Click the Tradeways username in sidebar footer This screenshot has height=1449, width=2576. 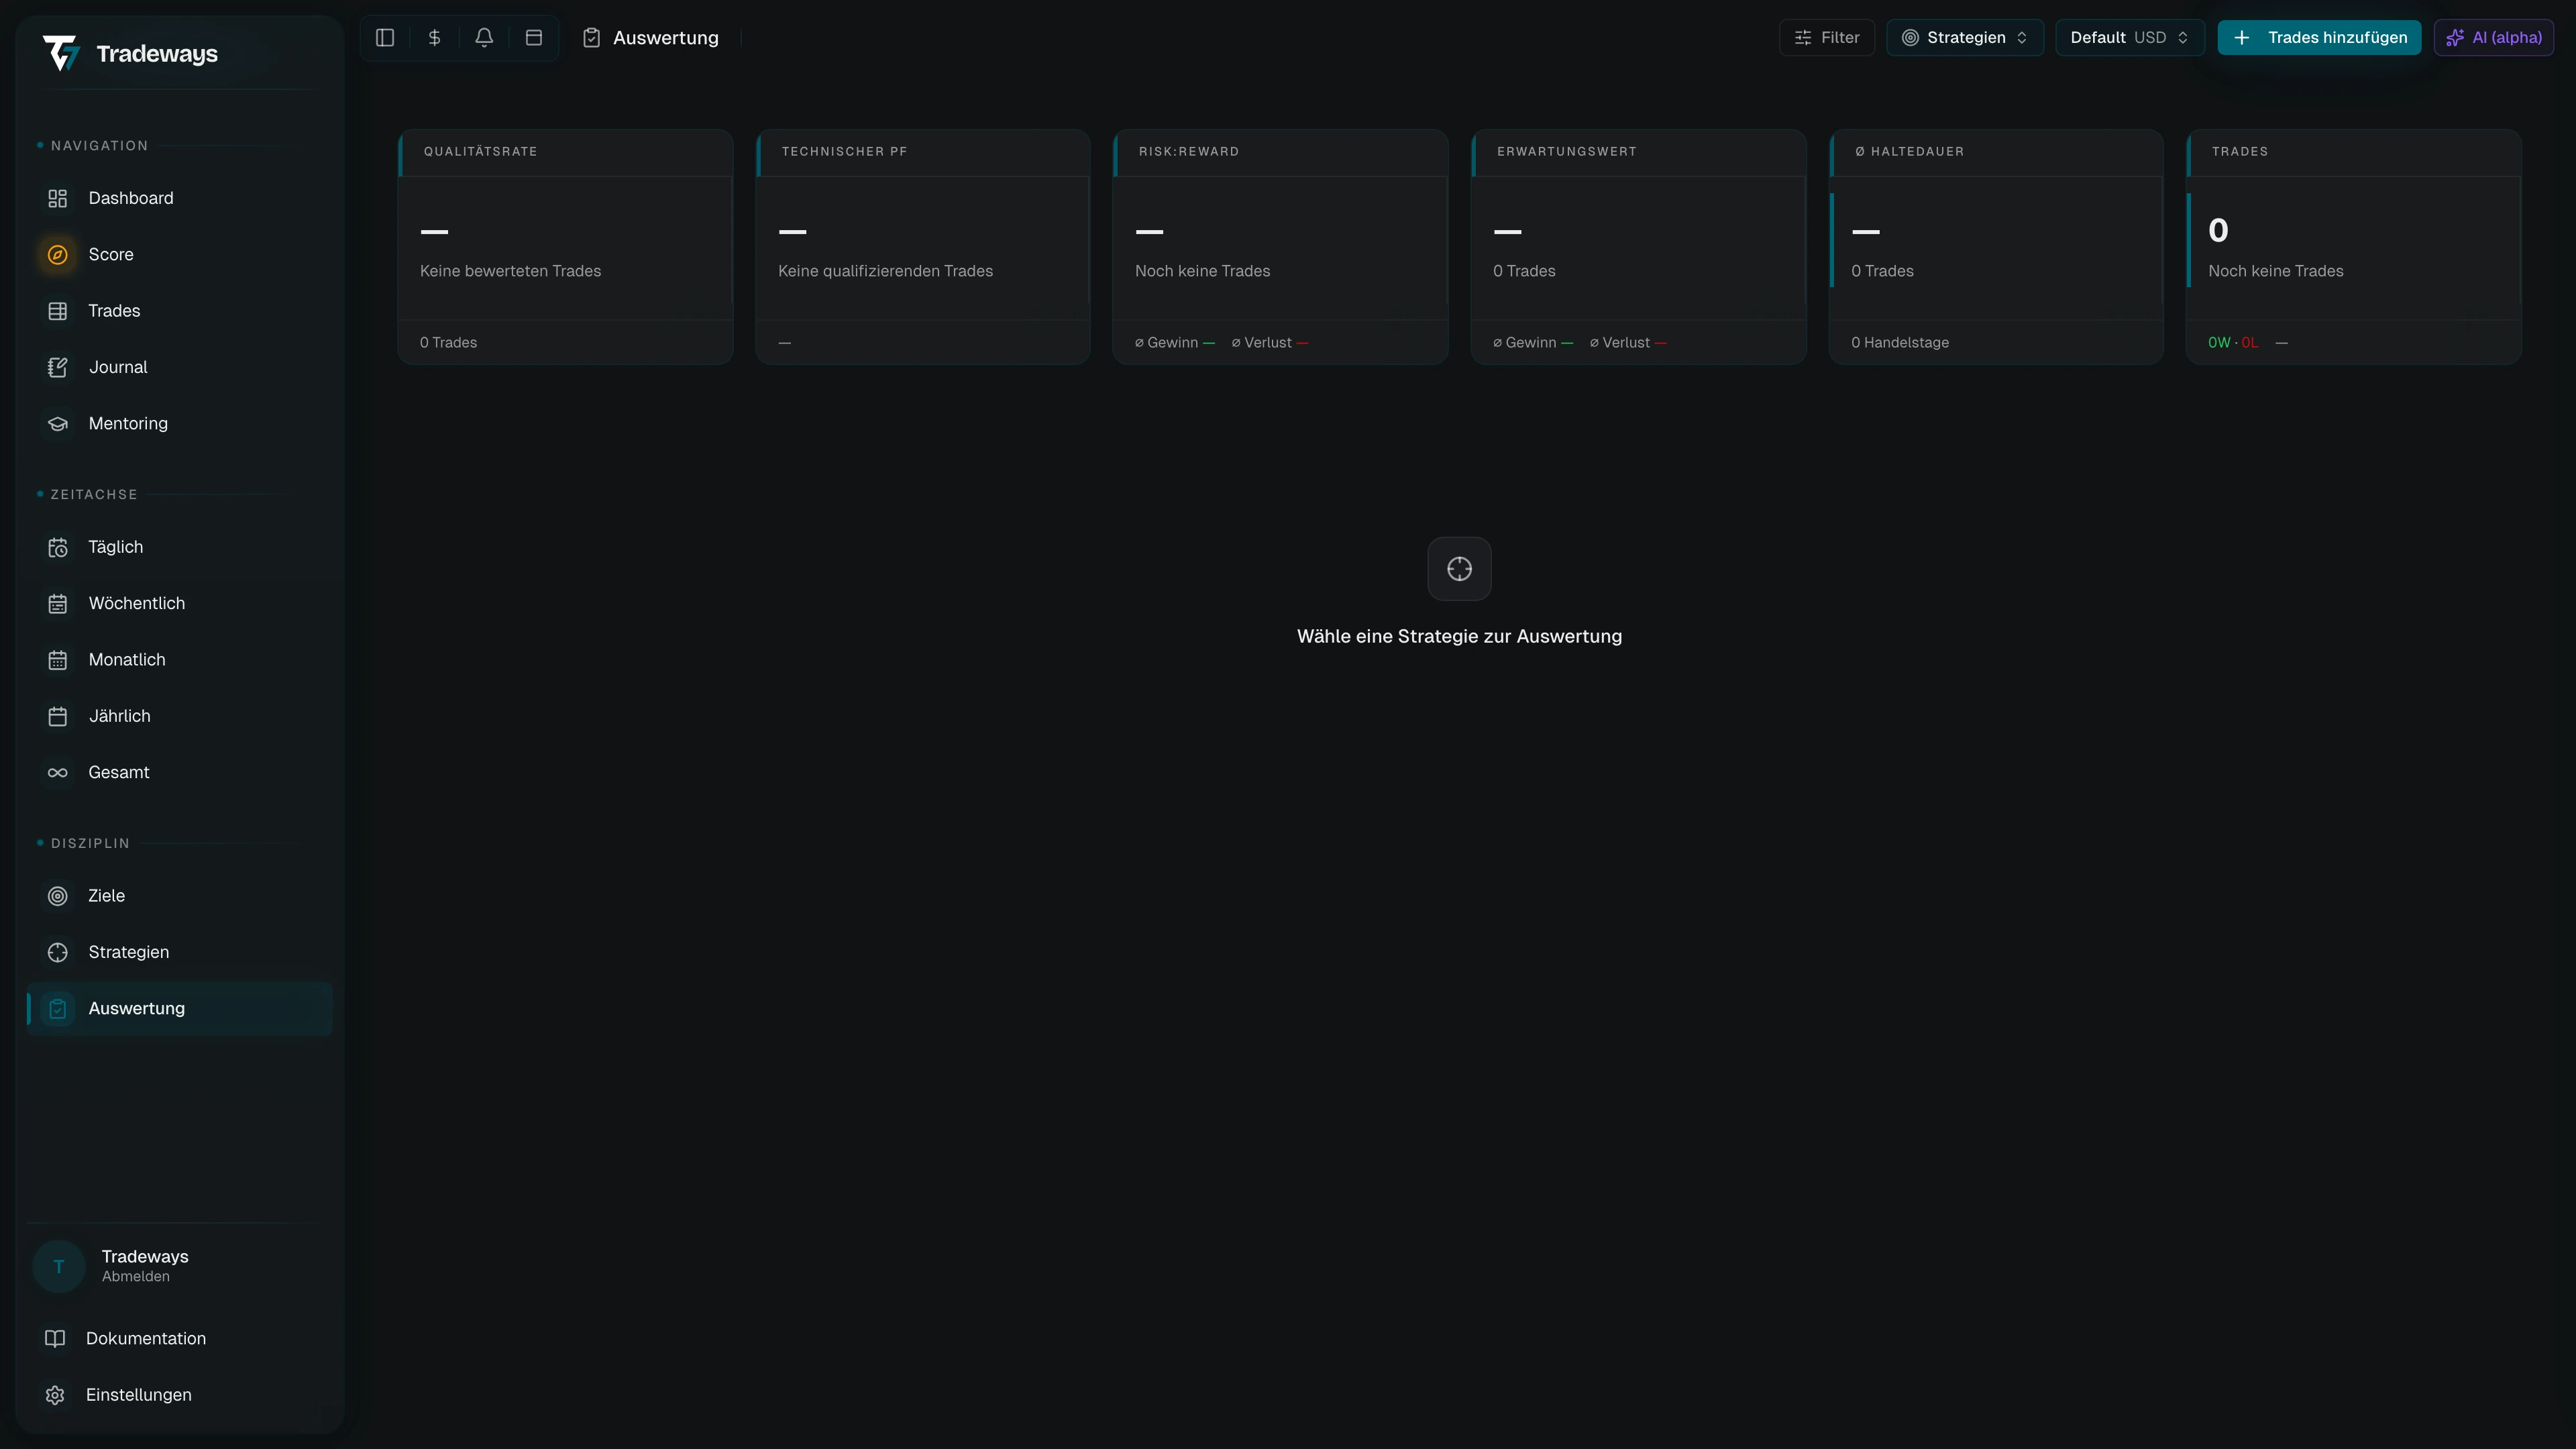(x=145, y=1257)
